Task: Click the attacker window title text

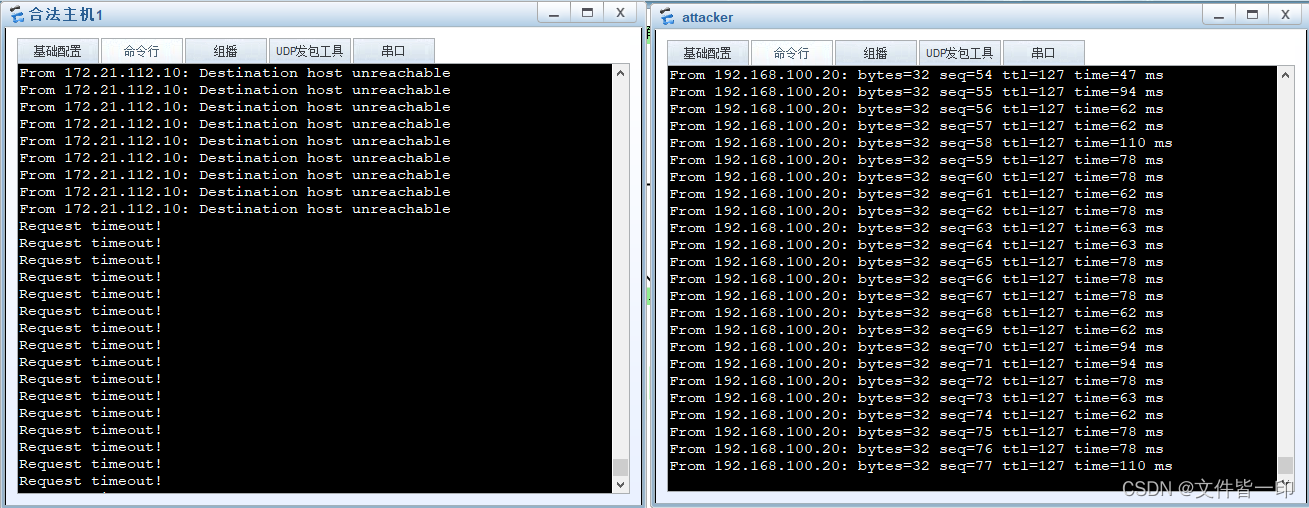Action: 707,18
